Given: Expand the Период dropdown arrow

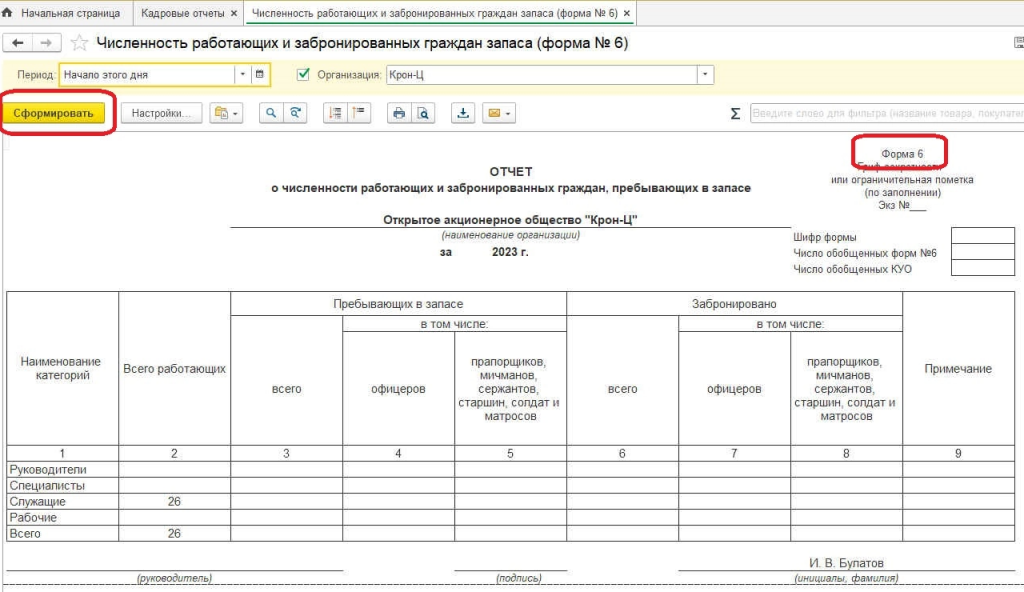Looking at the screenshot, I should click(242, 74).
